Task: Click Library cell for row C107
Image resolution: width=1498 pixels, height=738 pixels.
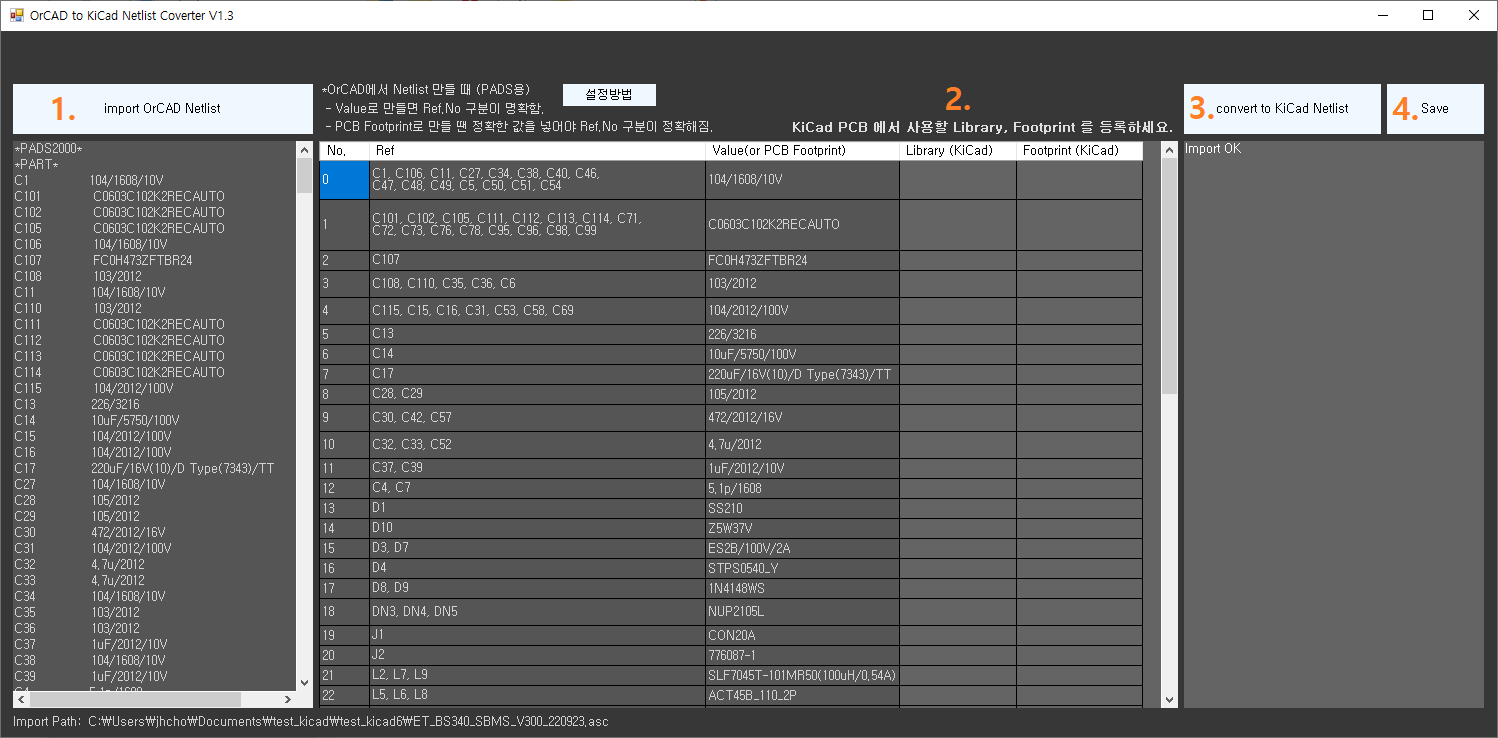Action: click(x=958, y=260)
